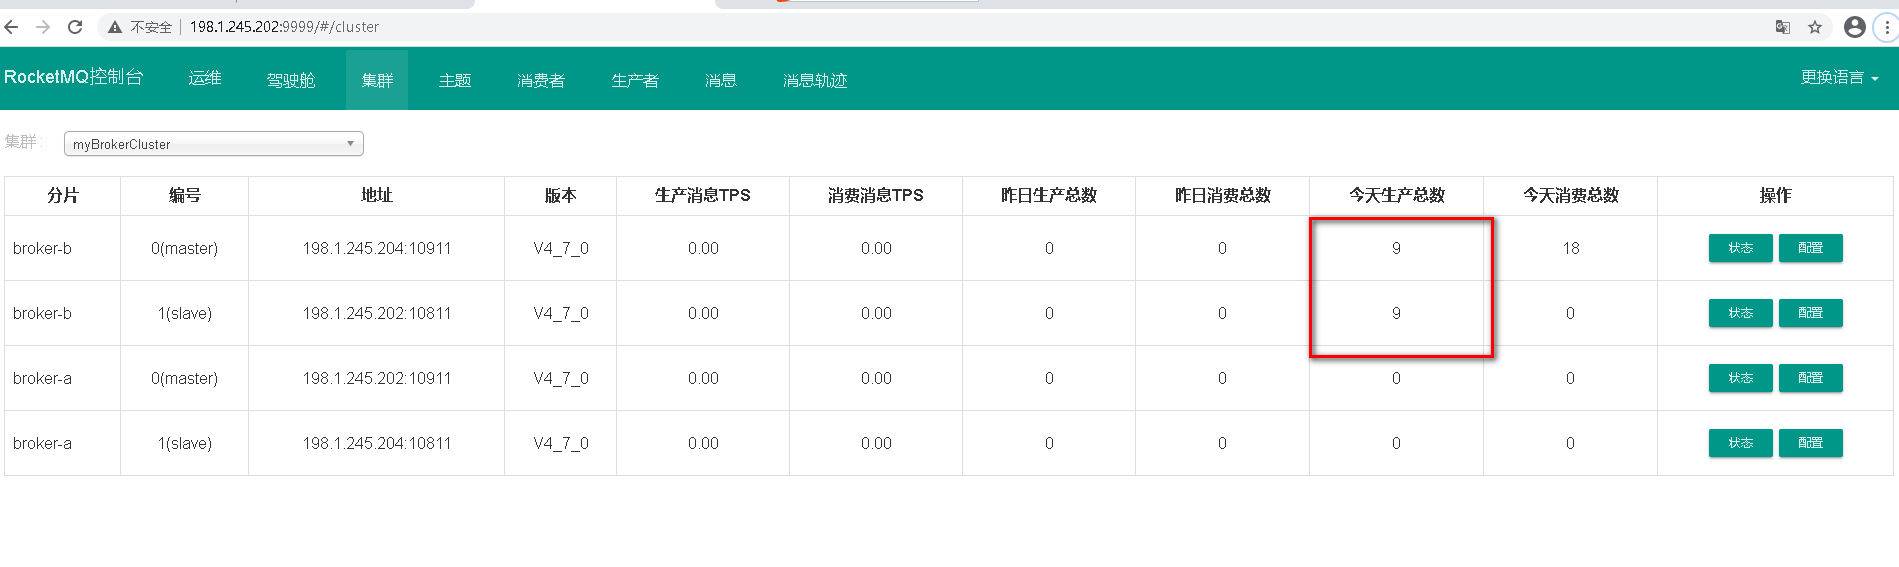Screen dimensions: 1899x567
Task: Select address 198.1.245.202:10811
Action: [x=377, y=313]
